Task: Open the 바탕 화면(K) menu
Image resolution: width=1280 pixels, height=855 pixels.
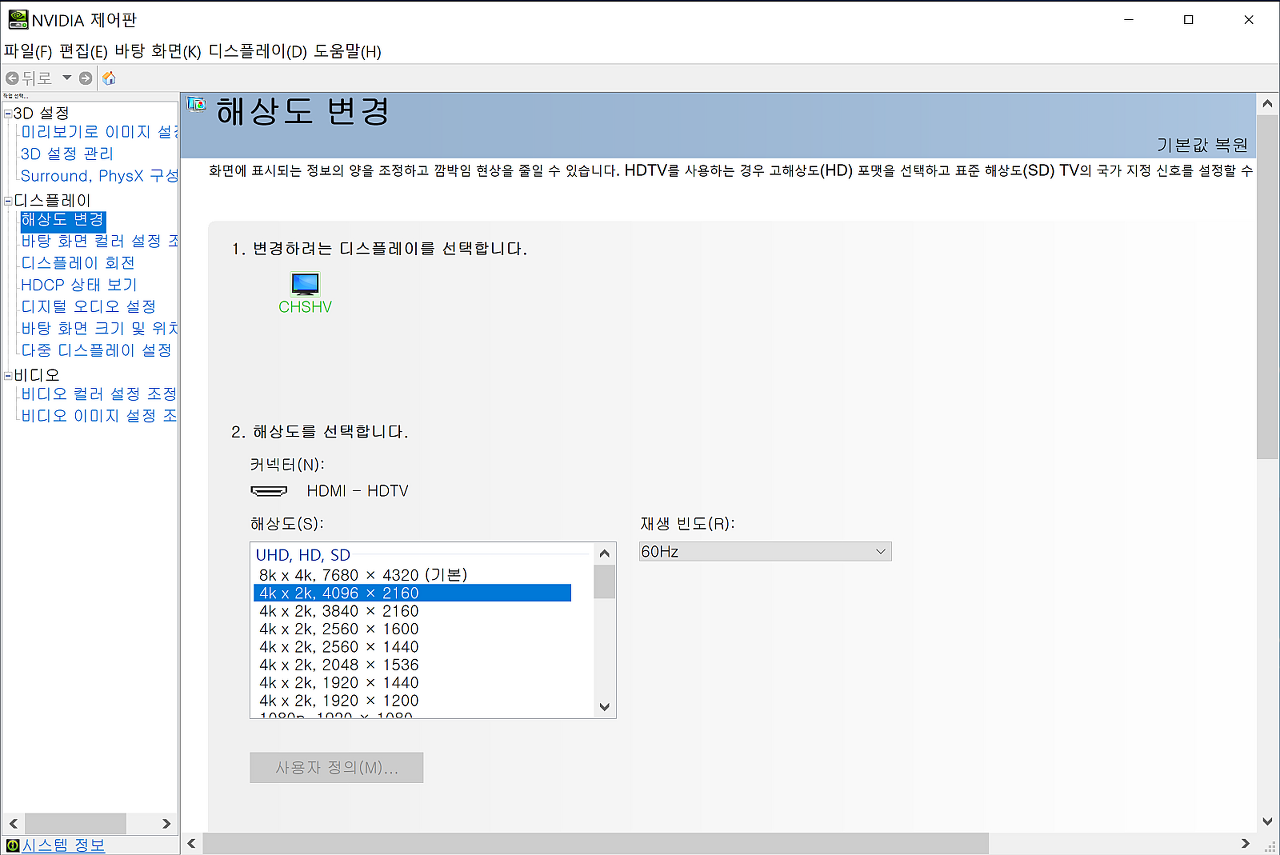Action: coord(157,51)
